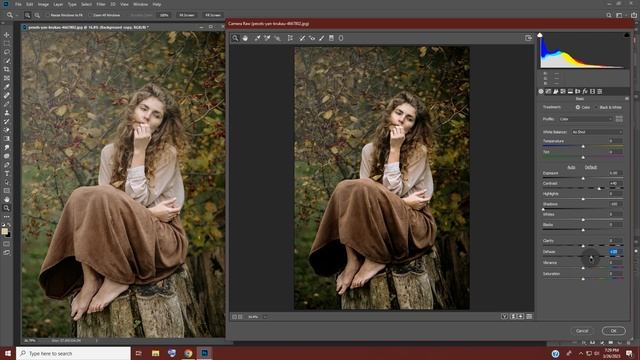Select Camera Raw Hand tool
Viewport: 640px width, 360px height.
[245, 38]
